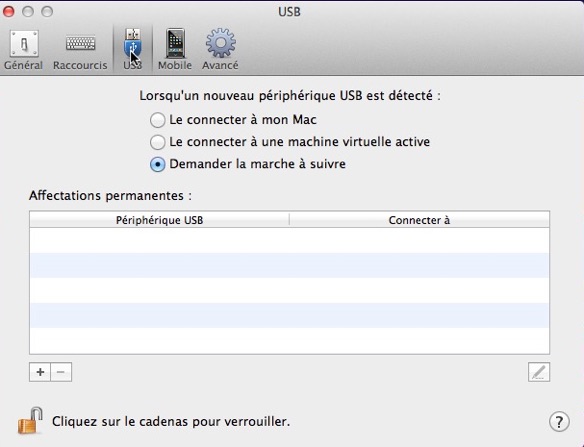Sort by Périphérique USB column header
The height and width of the screenshot is (447, 584).
(x=159, y=220)
